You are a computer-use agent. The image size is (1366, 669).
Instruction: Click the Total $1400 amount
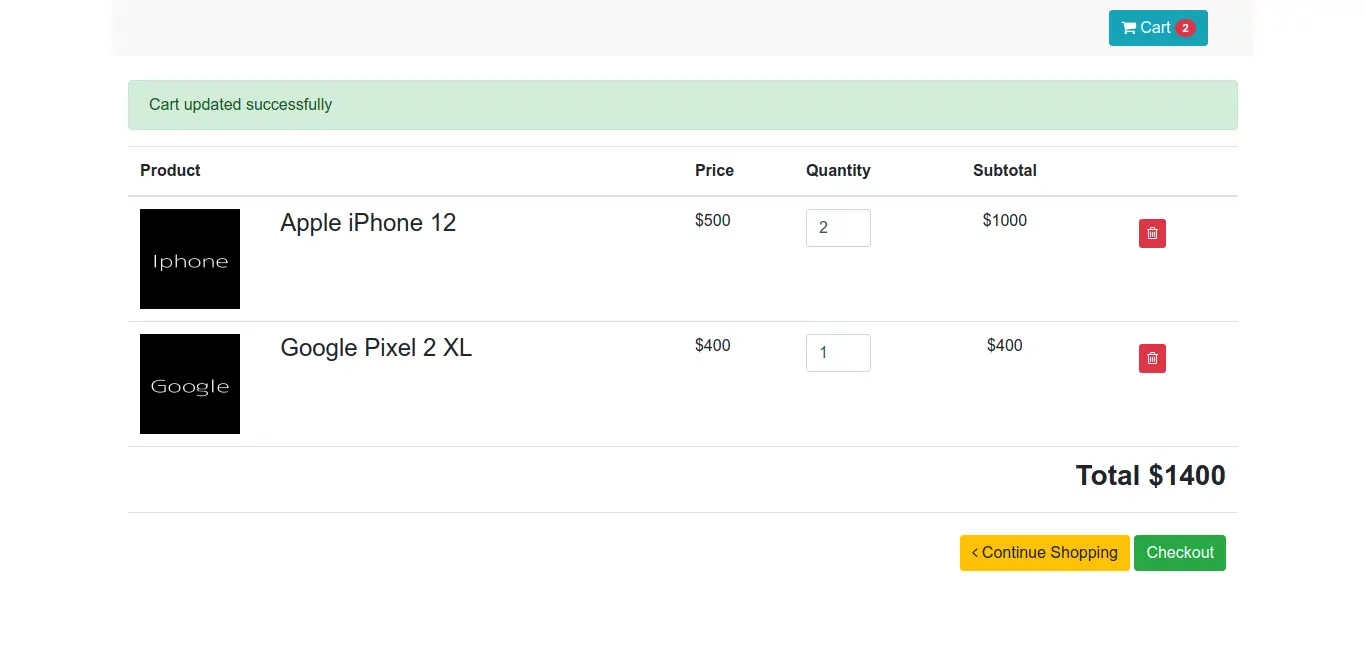(1150, 476)
